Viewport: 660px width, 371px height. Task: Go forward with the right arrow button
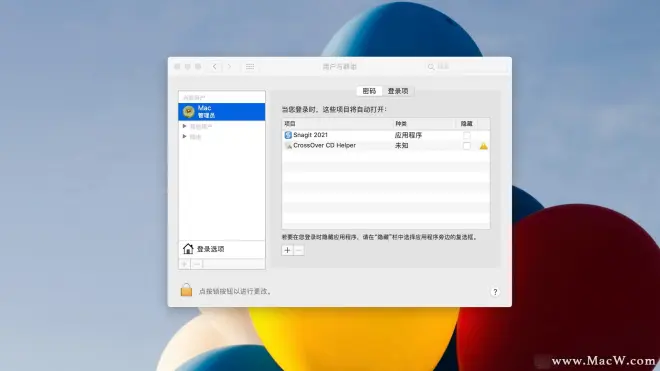(x=229, y=67)
